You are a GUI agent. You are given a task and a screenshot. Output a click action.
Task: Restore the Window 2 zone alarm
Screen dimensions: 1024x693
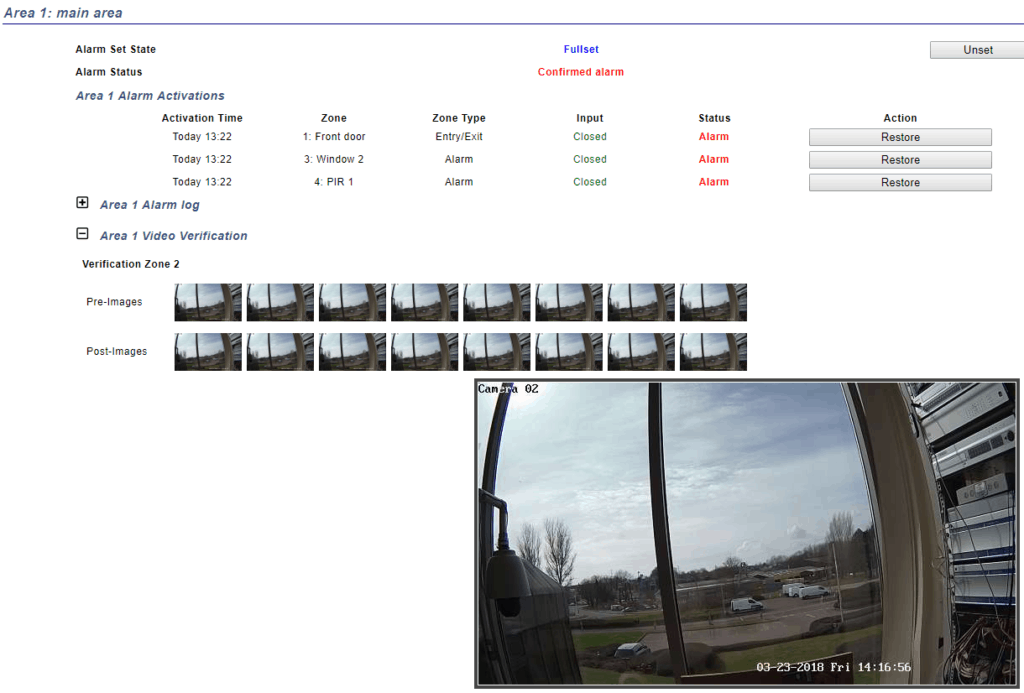click(x=899, y=159)
